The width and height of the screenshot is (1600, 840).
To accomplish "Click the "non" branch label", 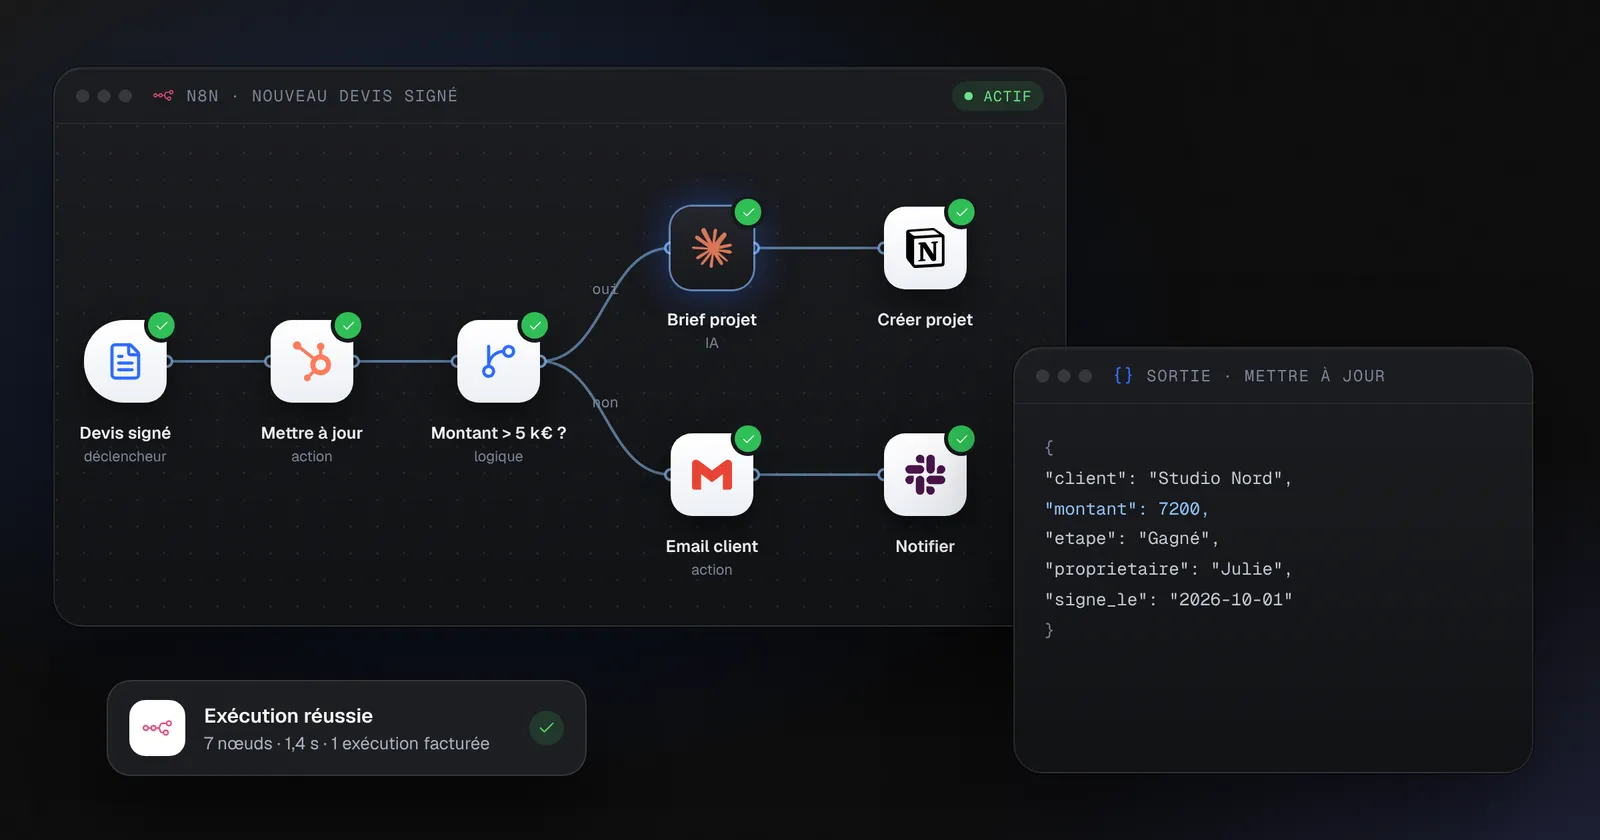I will (x=605, y=402).
